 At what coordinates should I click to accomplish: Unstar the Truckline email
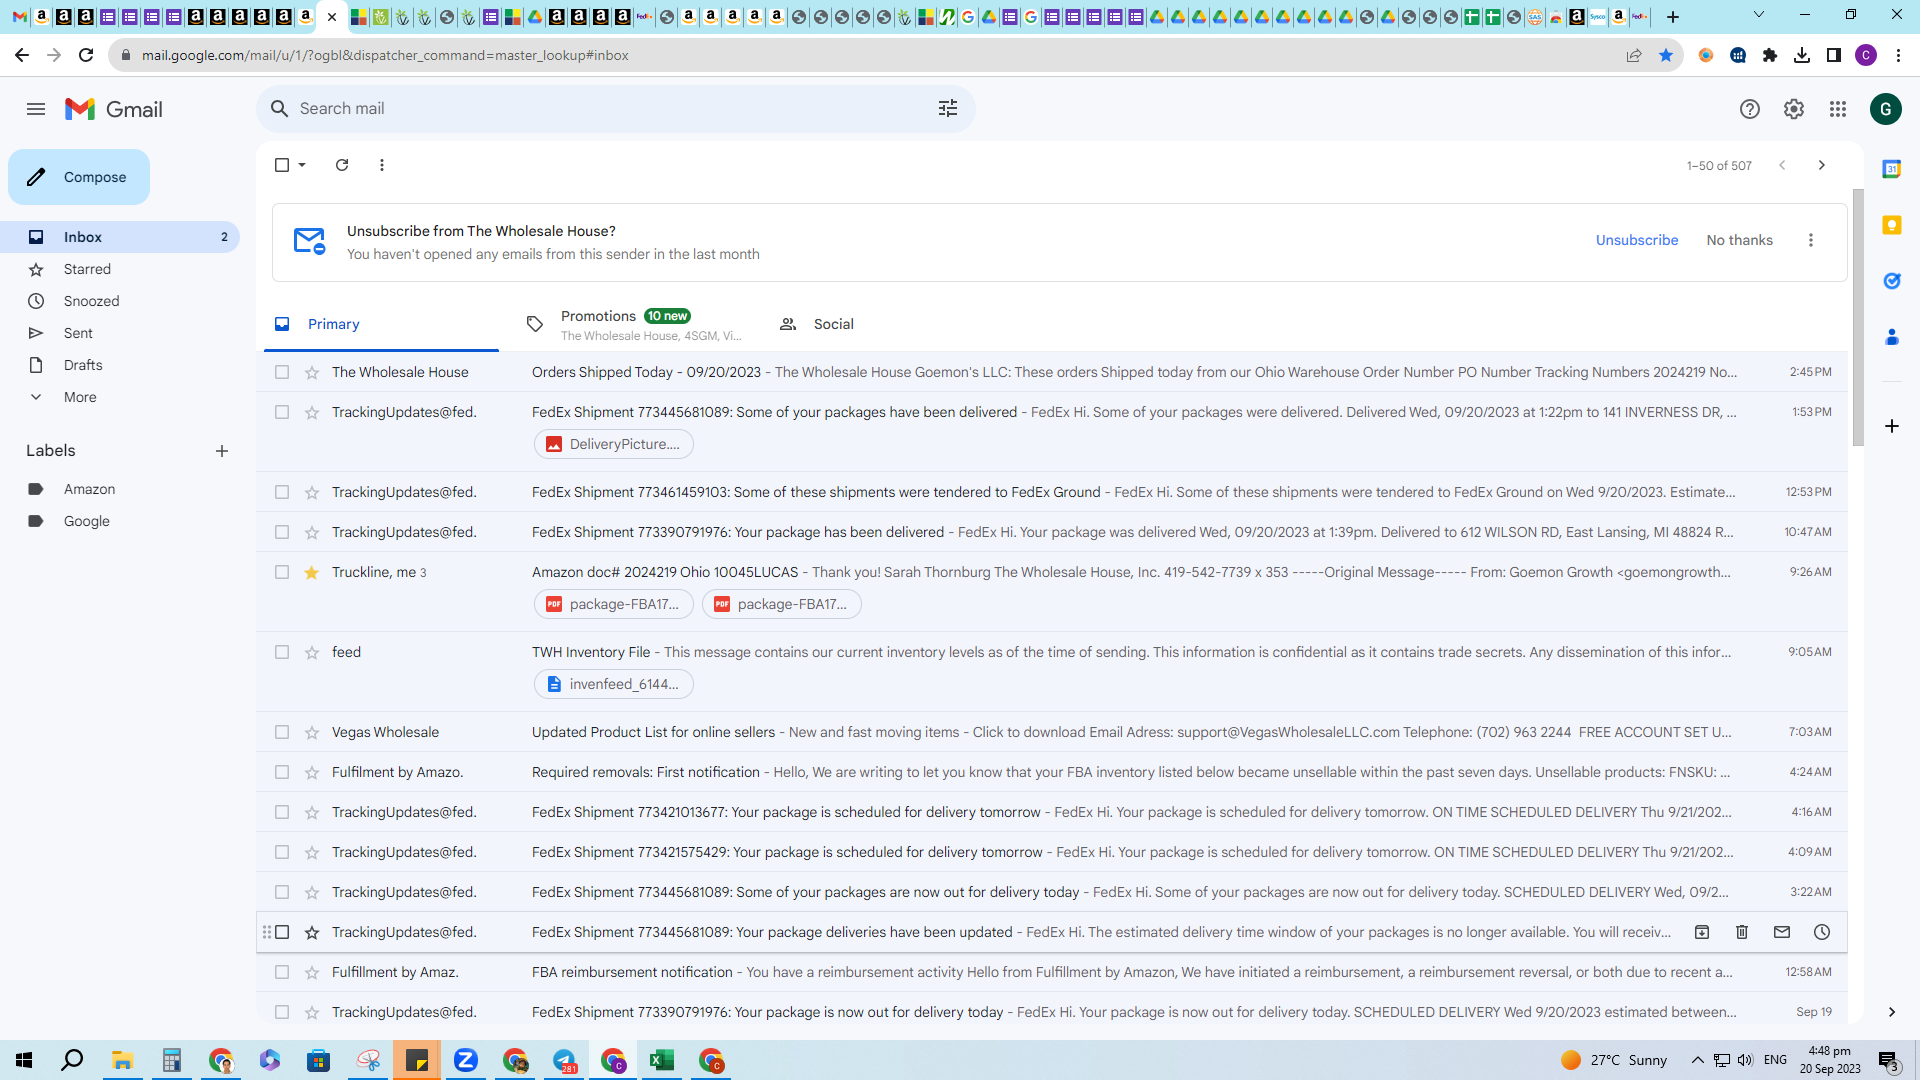coord(312,572)
